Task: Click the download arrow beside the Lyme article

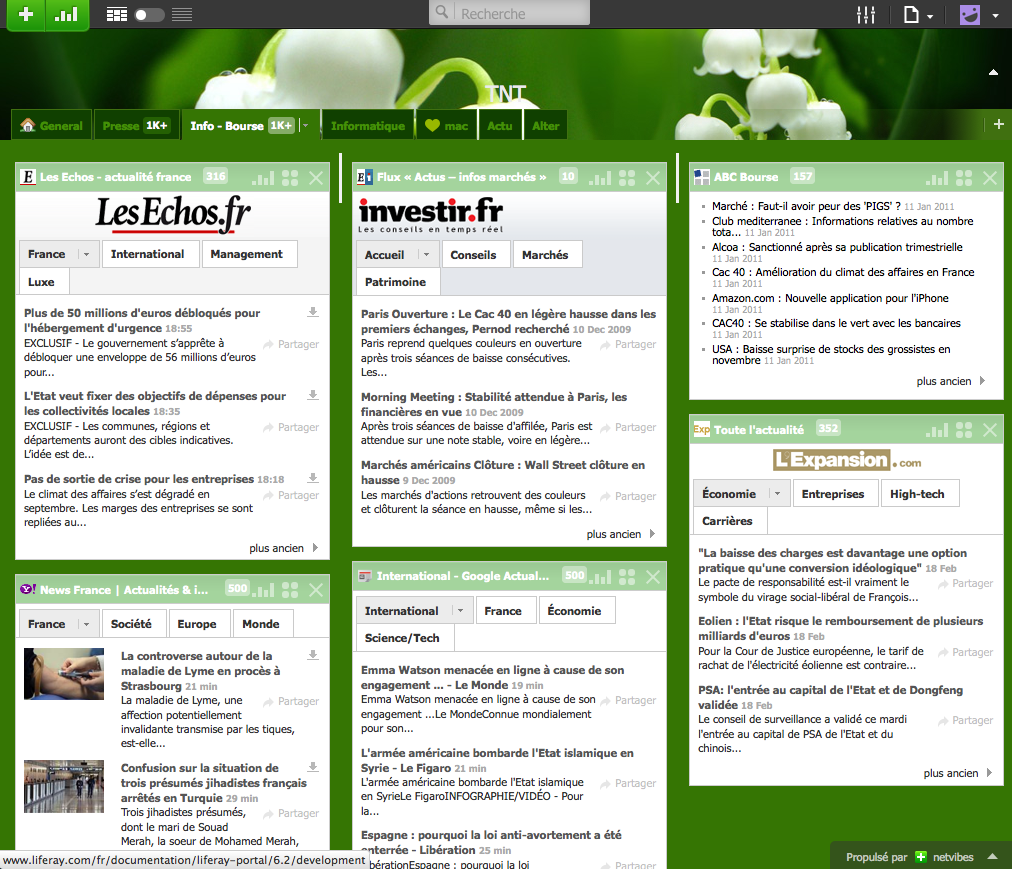Action: point(313,656)
